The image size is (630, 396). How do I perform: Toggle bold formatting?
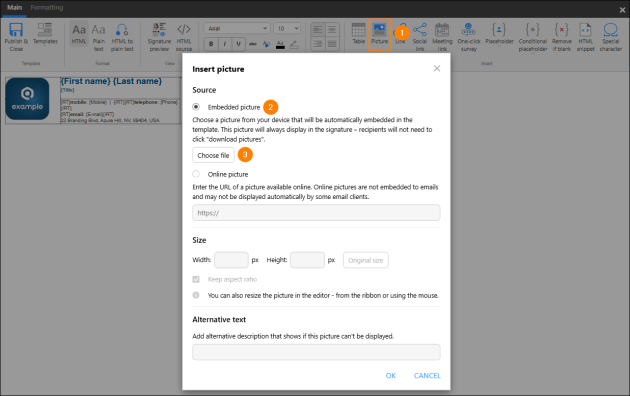tap(211, 44)
